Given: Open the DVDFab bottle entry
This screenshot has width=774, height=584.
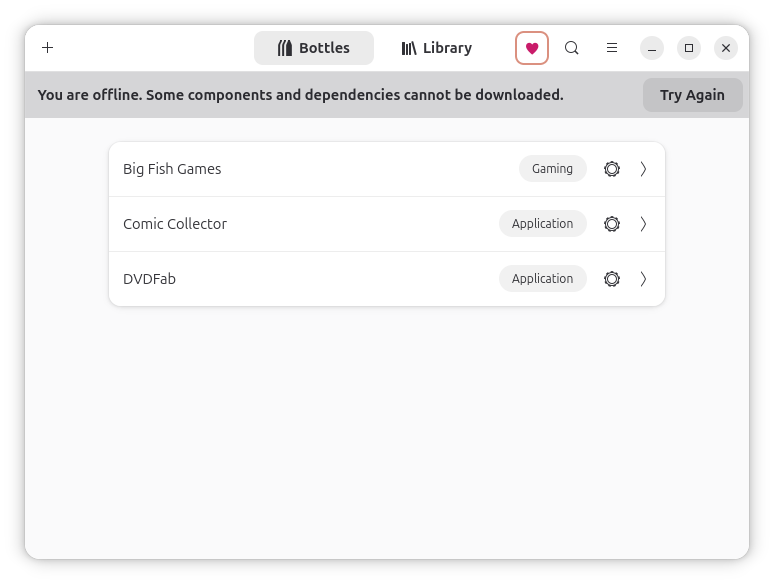Looking at the screenshot, I should (x=387, y=279).
